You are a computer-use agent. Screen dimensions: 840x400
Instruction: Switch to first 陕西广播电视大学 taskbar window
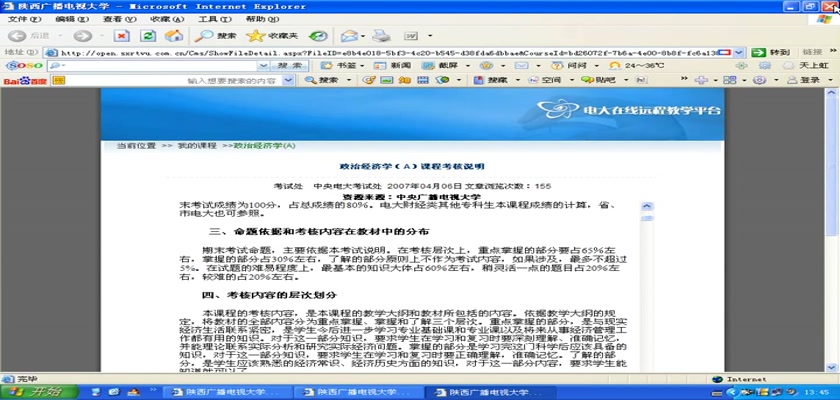click(226, 392)
